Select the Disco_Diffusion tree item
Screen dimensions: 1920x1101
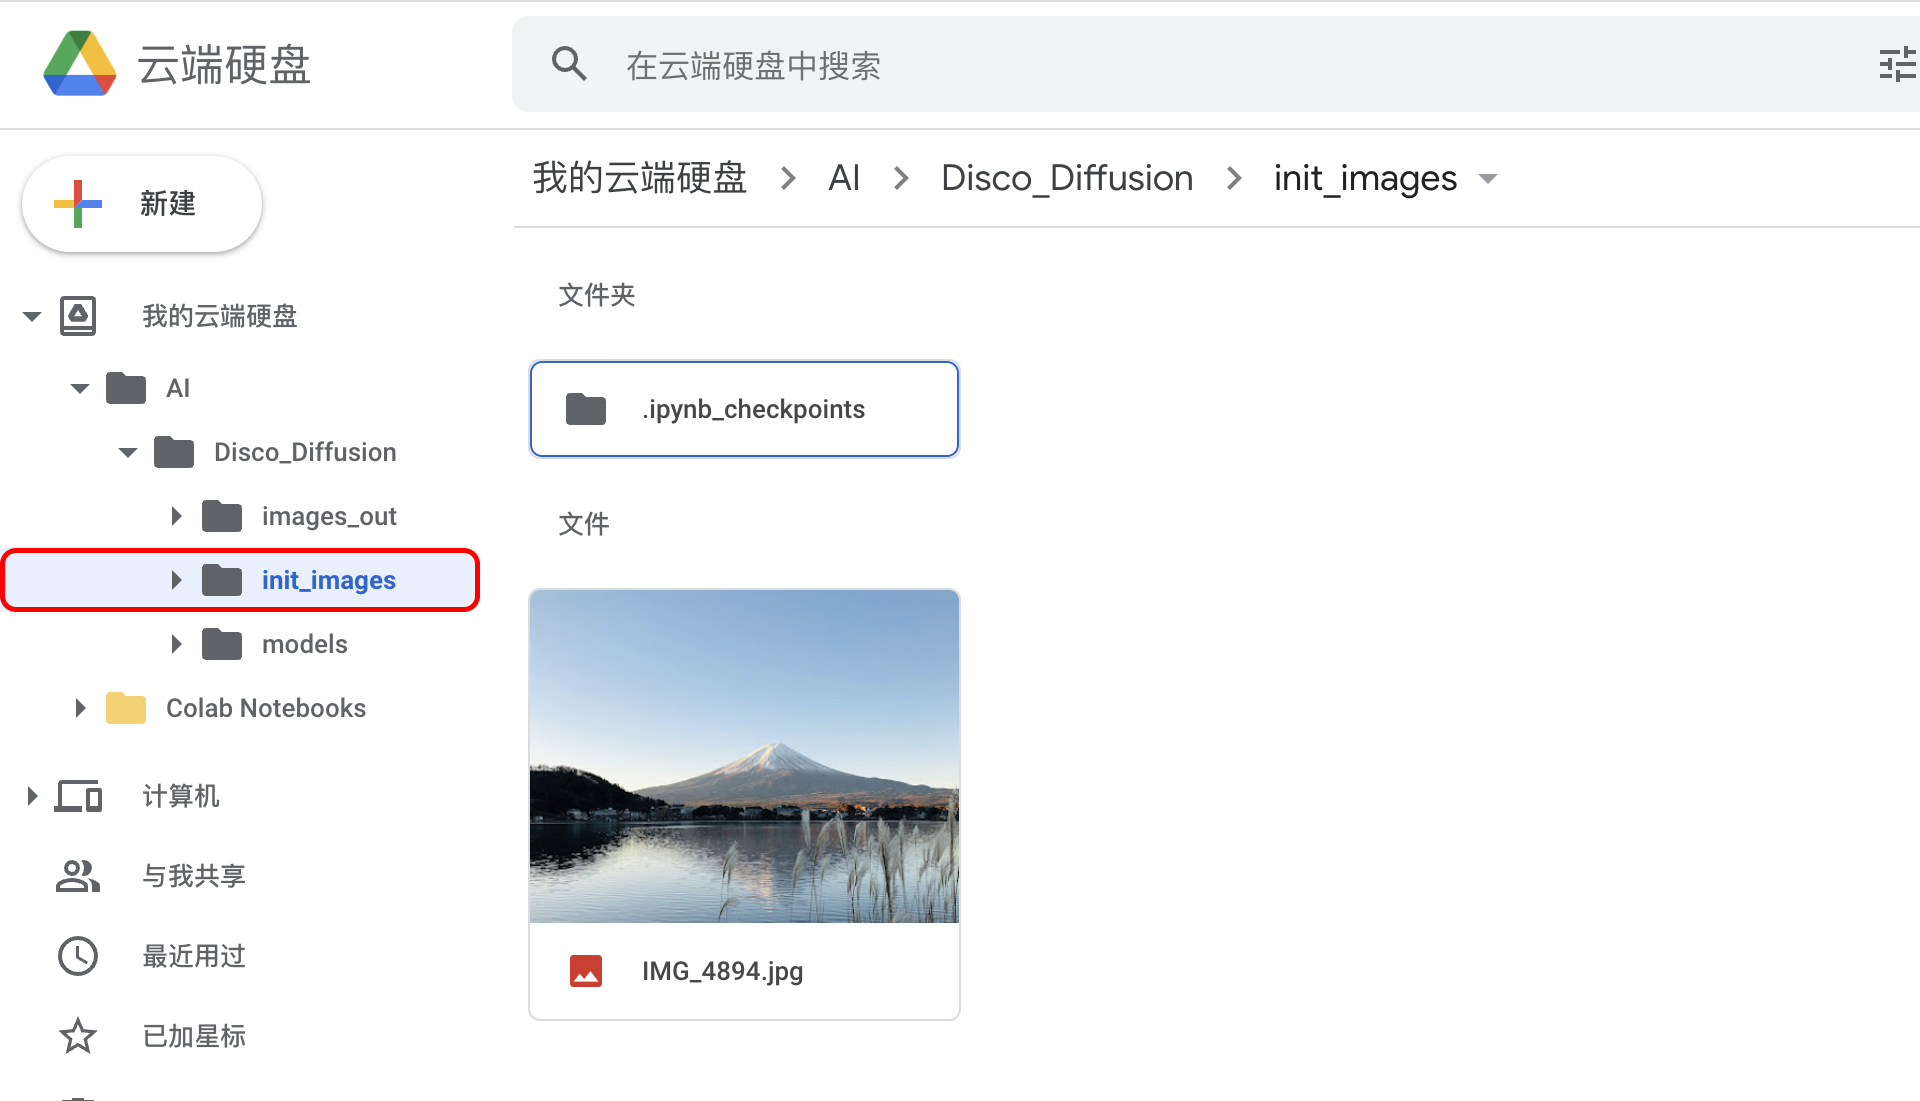click(x=305, y=452)
